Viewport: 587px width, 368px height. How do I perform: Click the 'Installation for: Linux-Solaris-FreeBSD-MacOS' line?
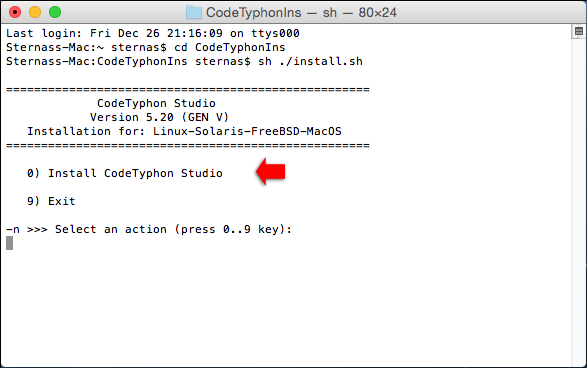[x=184, y=131]
